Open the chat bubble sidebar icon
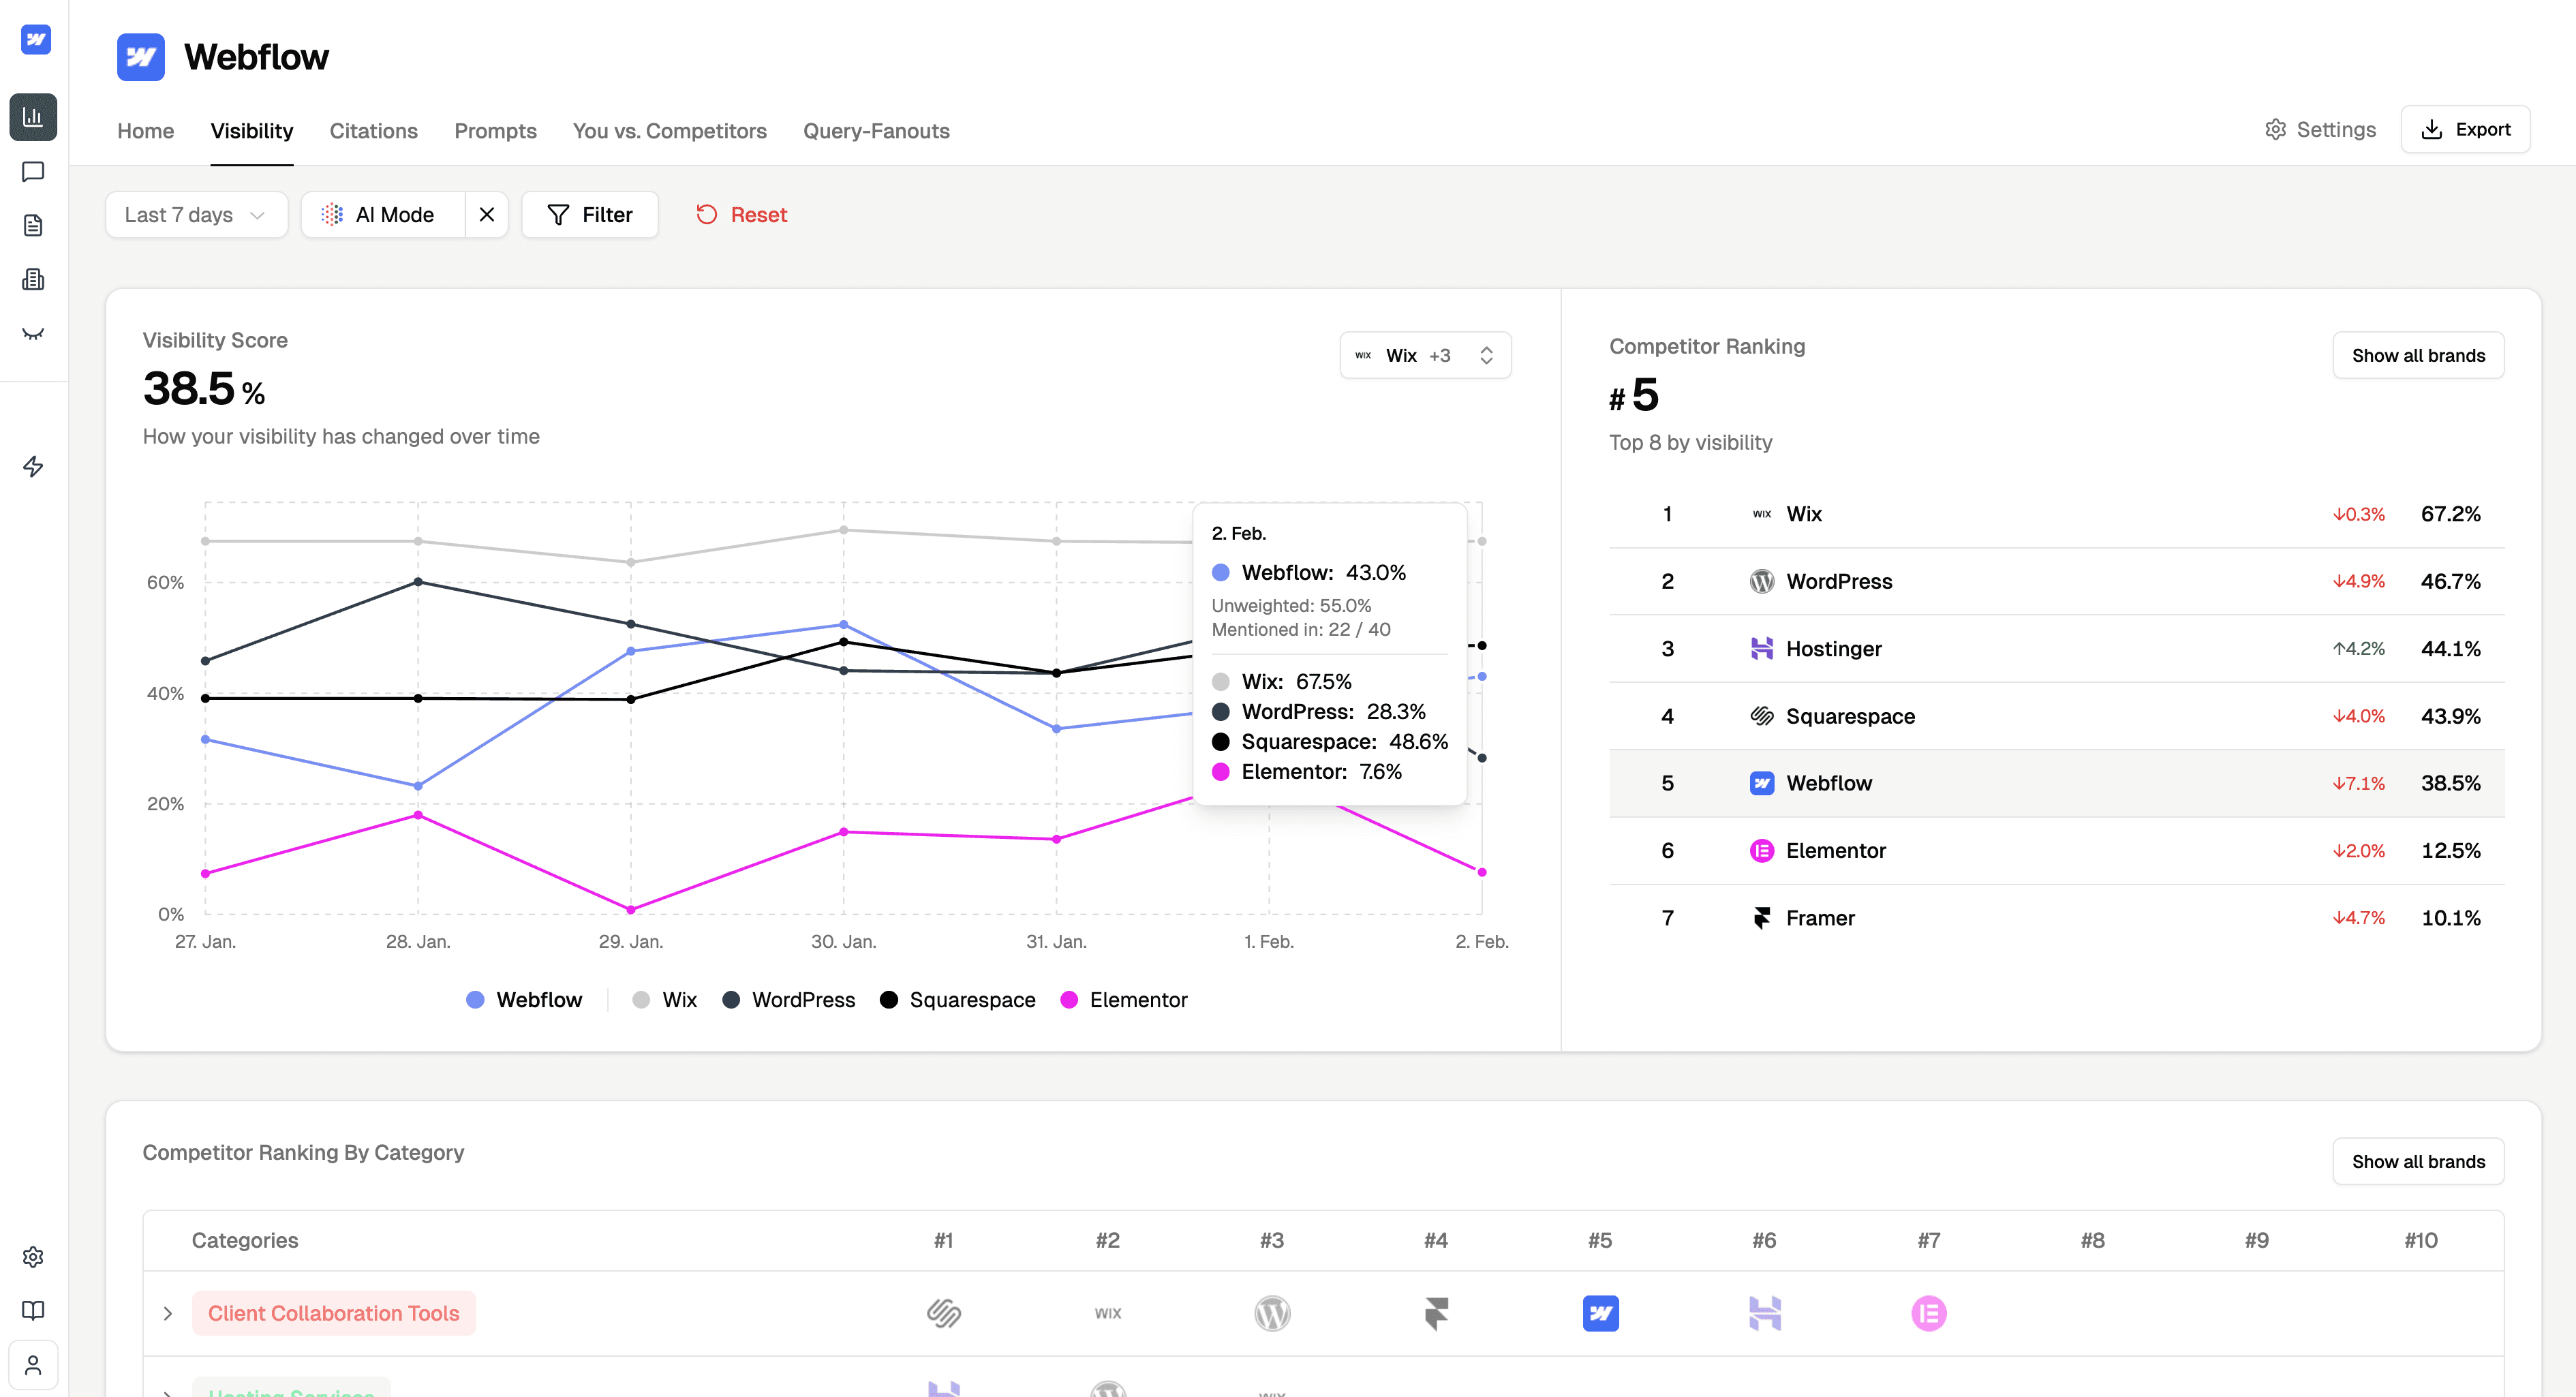Screen dimensions: 2576x1397 (x=33, y=172)
